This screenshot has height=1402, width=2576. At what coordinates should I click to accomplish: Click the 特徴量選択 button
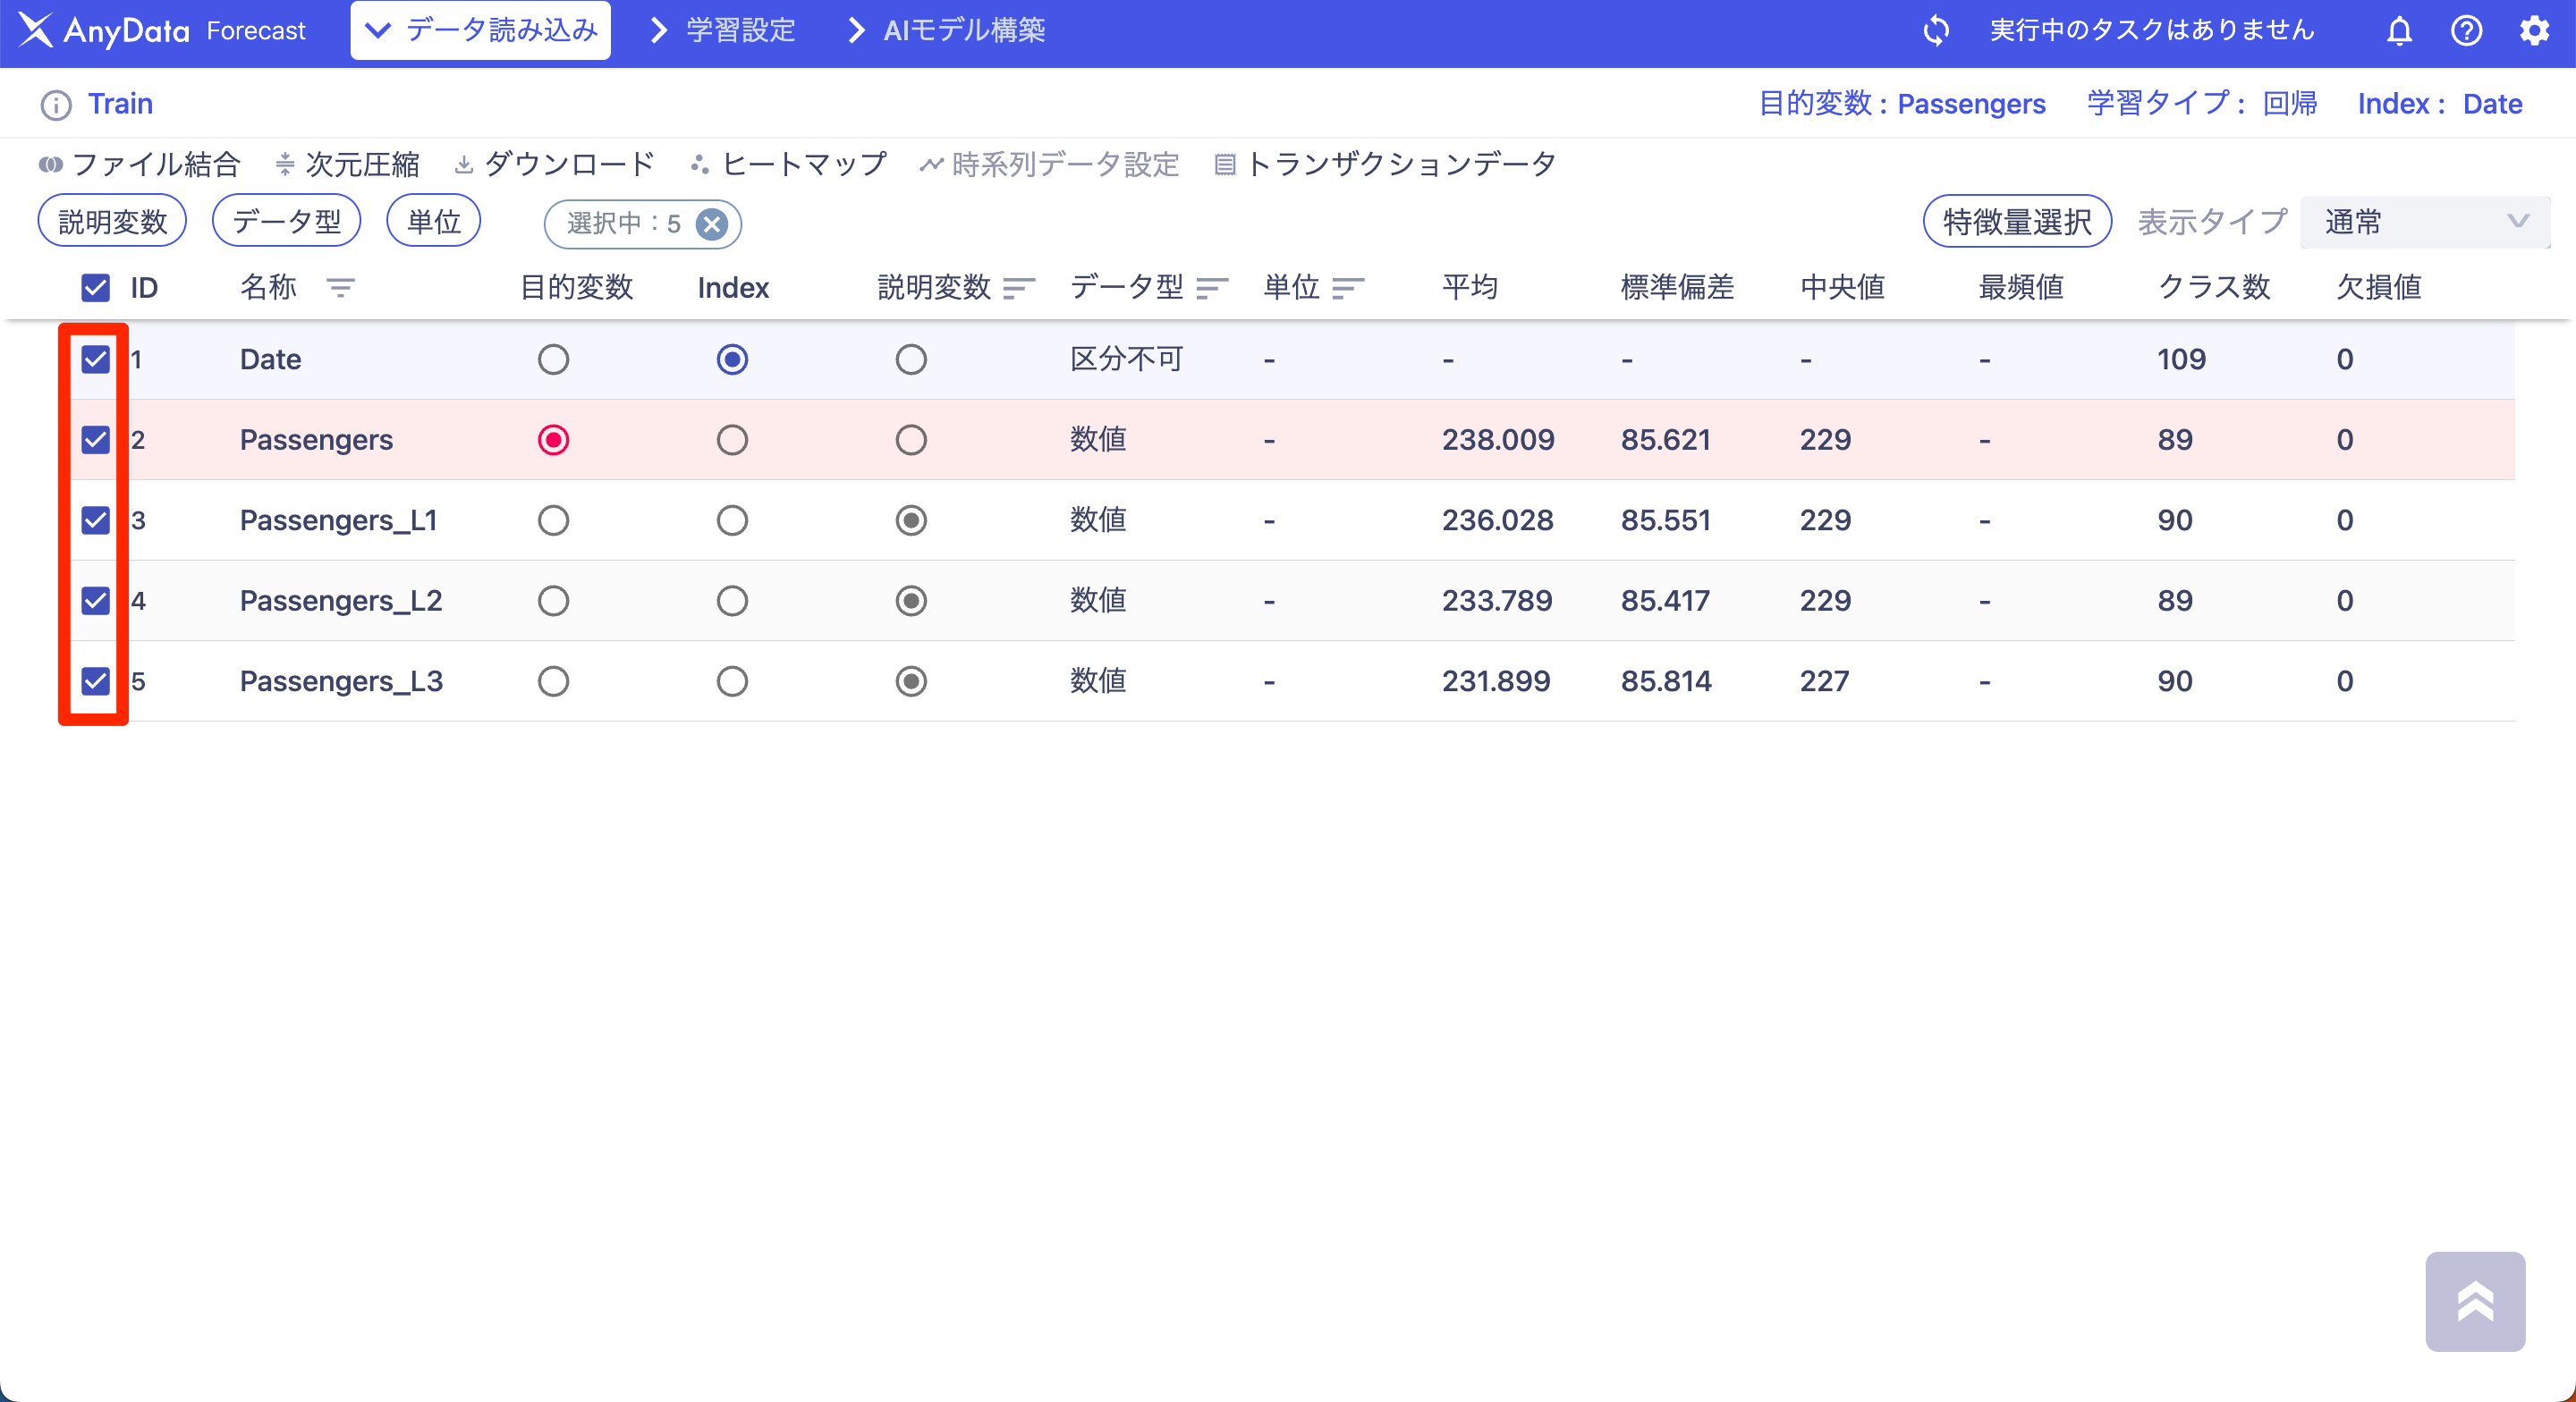(2017, 221)
